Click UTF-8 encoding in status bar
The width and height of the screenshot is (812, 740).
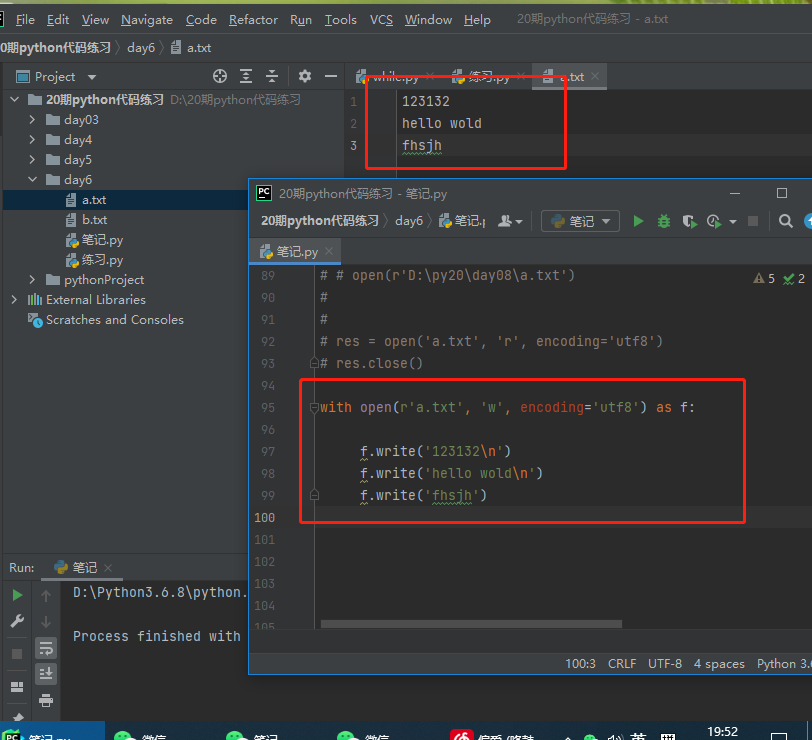[664, 663]
